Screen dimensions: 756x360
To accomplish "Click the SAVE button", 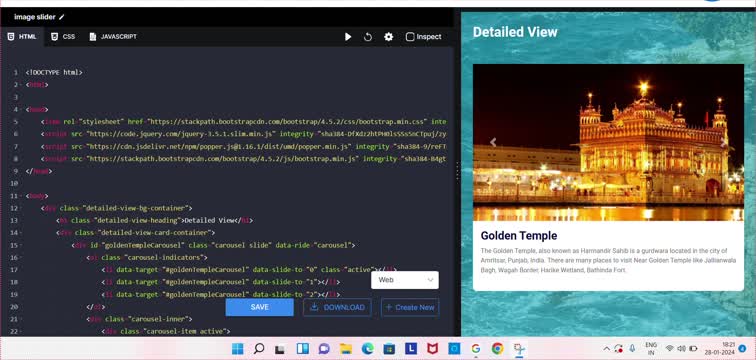I will [259, 307].
